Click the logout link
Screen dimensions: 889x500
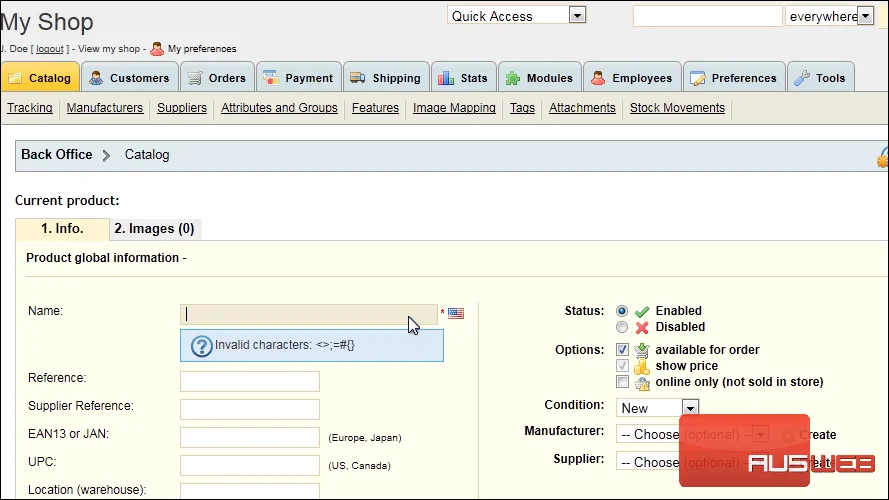pyautogui.click(x=50, y=49)
